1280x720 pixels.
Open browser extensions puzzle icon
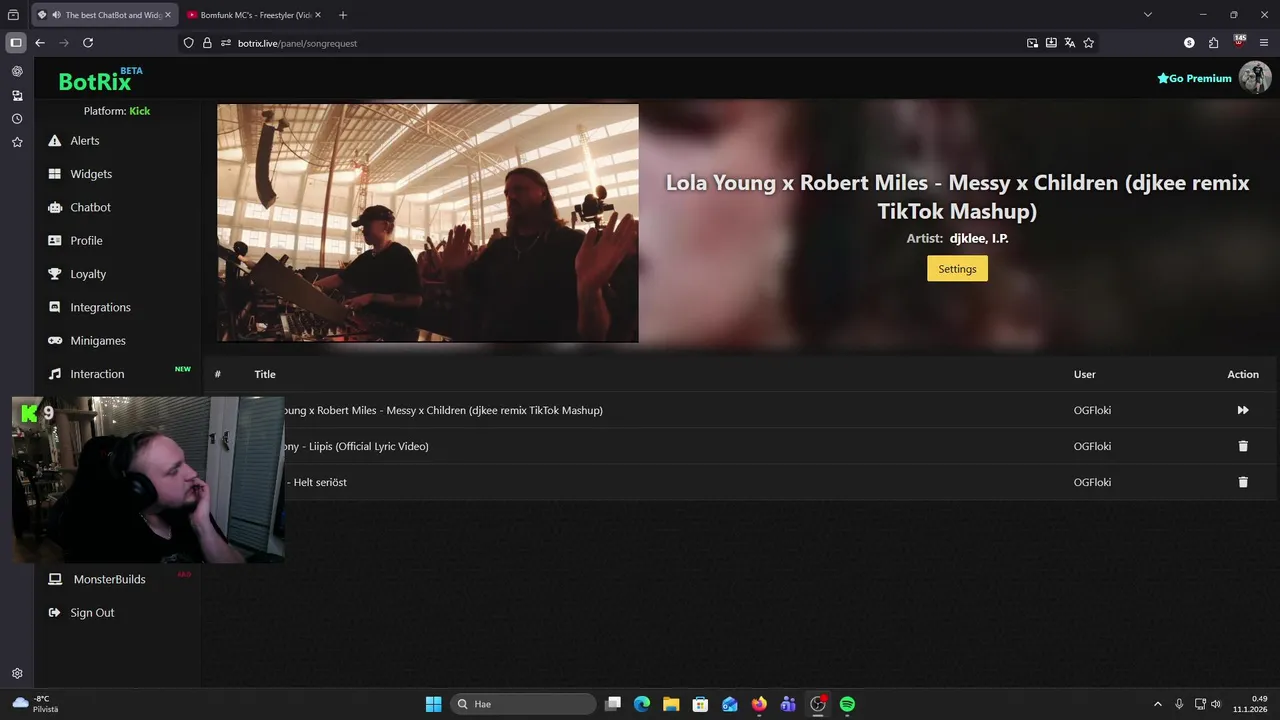[x=1214, y=43]
